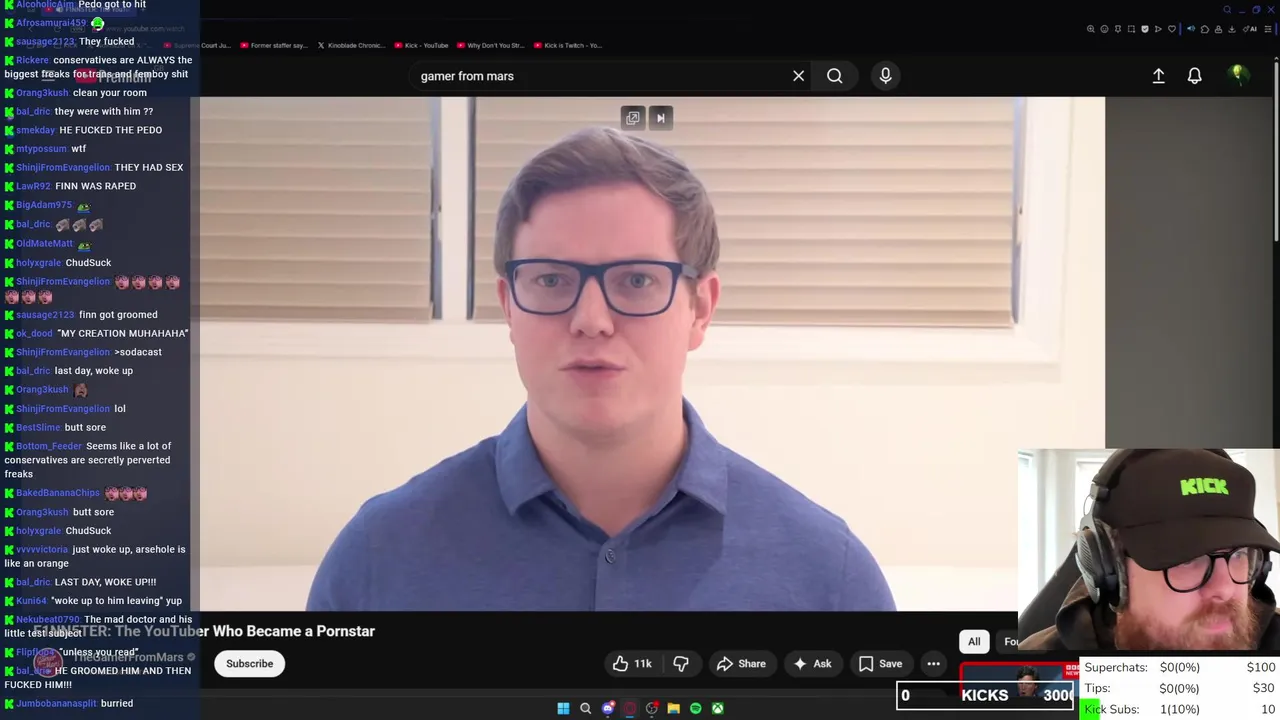Click the miniplayer pop-out icon on the video
Screen dimensions: 1280x720
(x=633, y=118)
